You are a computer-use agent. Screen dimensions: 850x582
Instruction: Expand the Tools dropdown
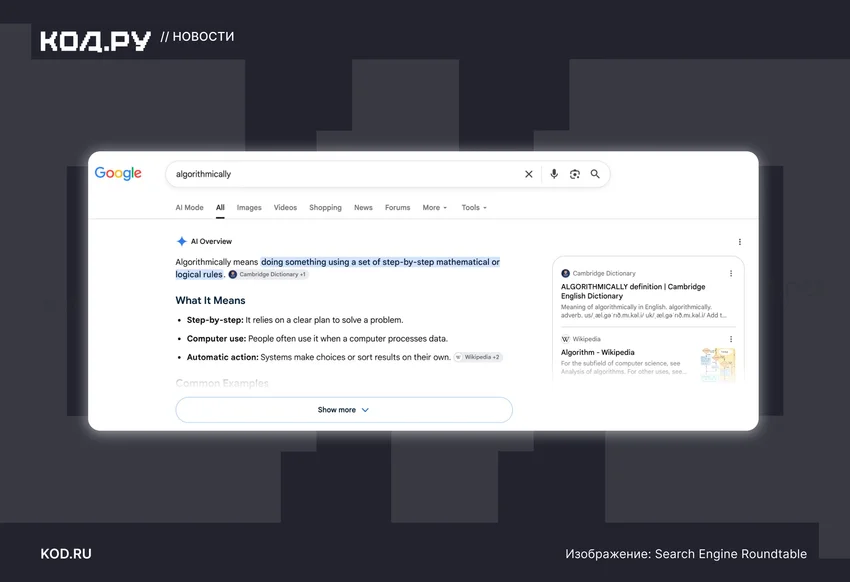(x=474, y=208)
